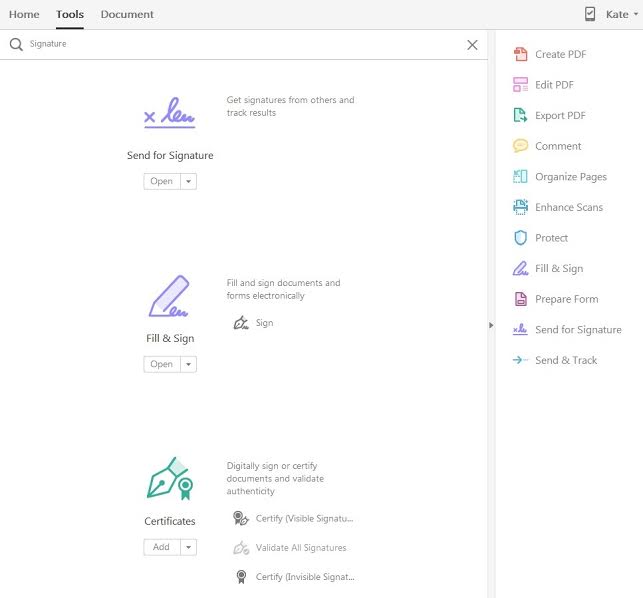The height and width of the screenshot is (598, 643).
Task: Click the Prepare Form label
Action: pos(566,299)
